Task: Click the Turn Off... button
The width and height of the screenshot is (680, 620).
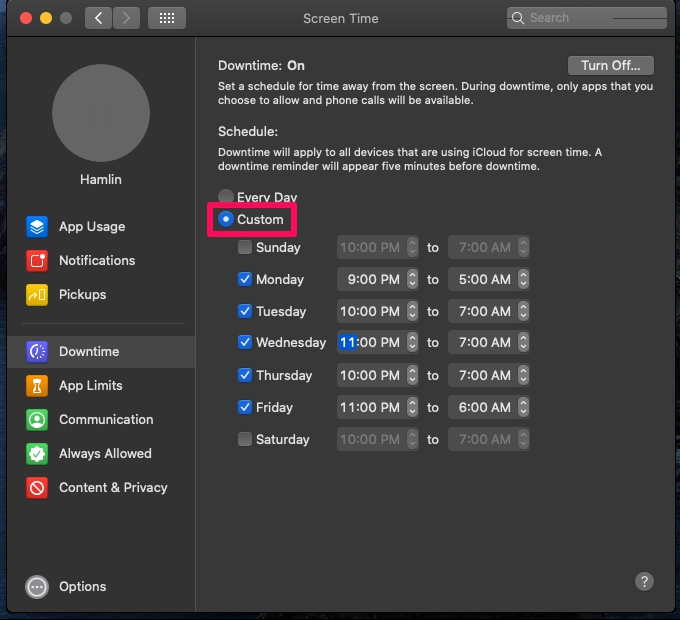Action: pyautogui.click(x=611, y=65)
